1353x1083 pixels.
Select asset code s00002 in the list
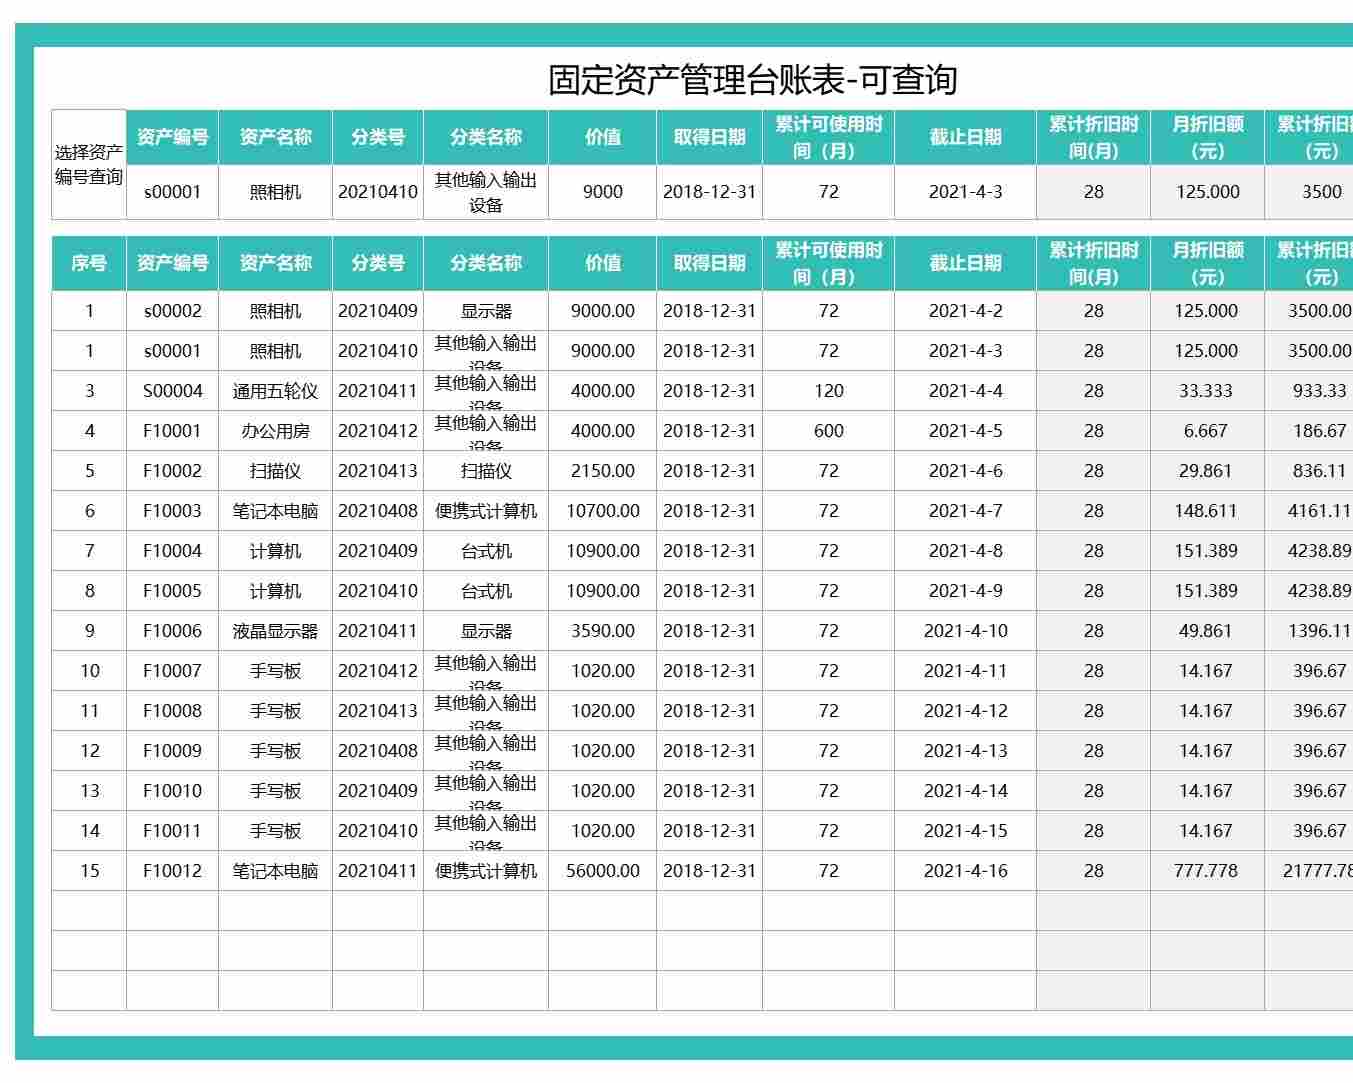pyautogui.click(x=175, y=311)
